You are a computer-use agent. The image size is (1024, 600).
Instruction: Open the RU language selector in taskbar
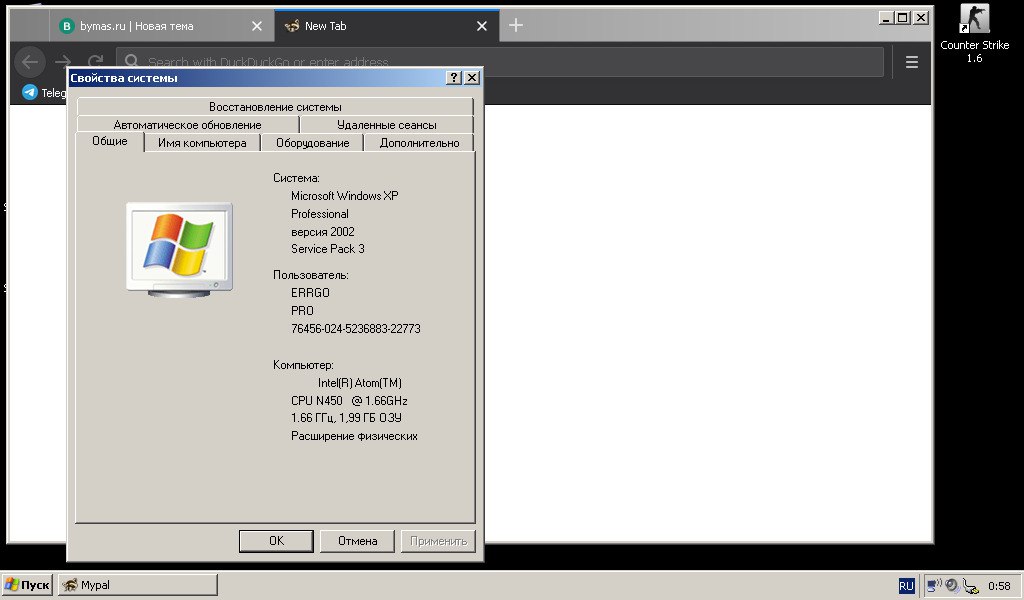tap(906, 586)
